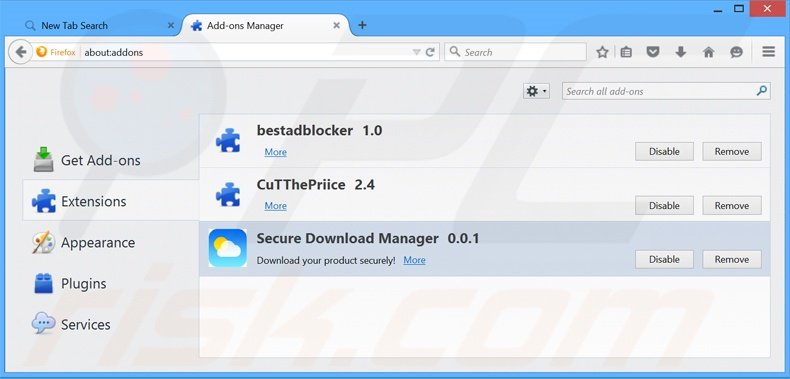Click the Firefox identity icon
The height and width of the screenshot is (379, 790).
[41, 52]
